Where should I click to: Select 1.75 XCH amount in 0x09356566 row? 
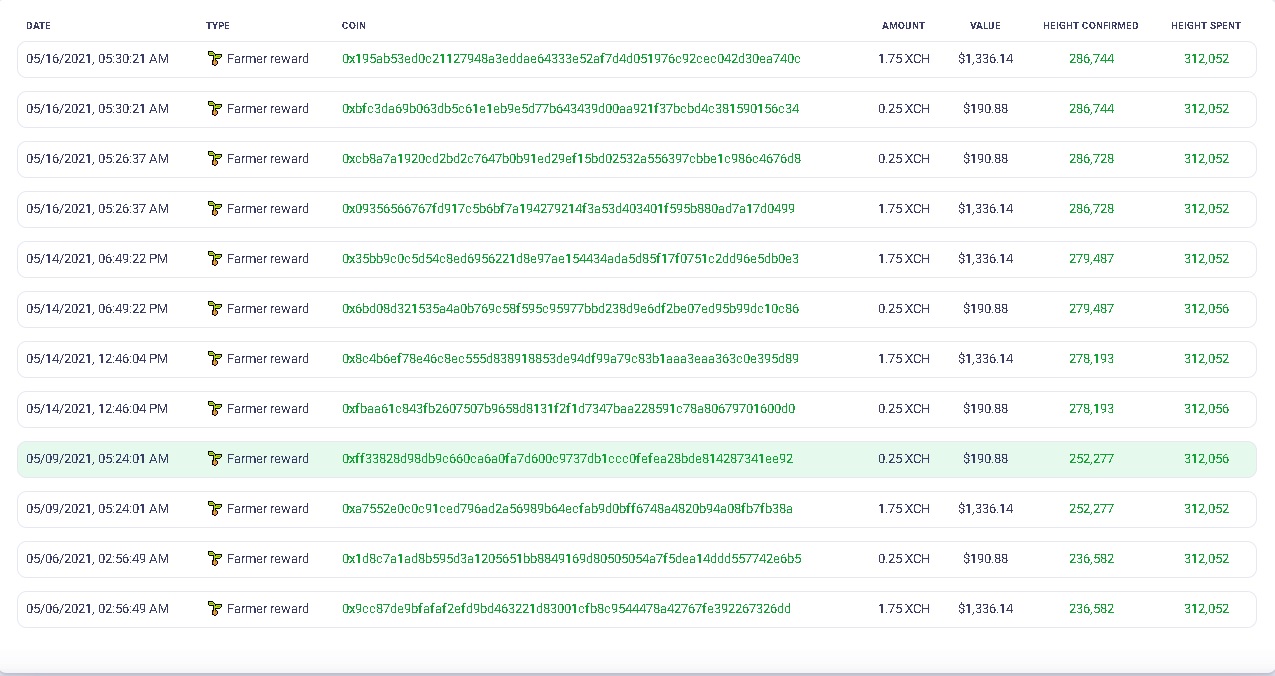[x=904, y=209]
